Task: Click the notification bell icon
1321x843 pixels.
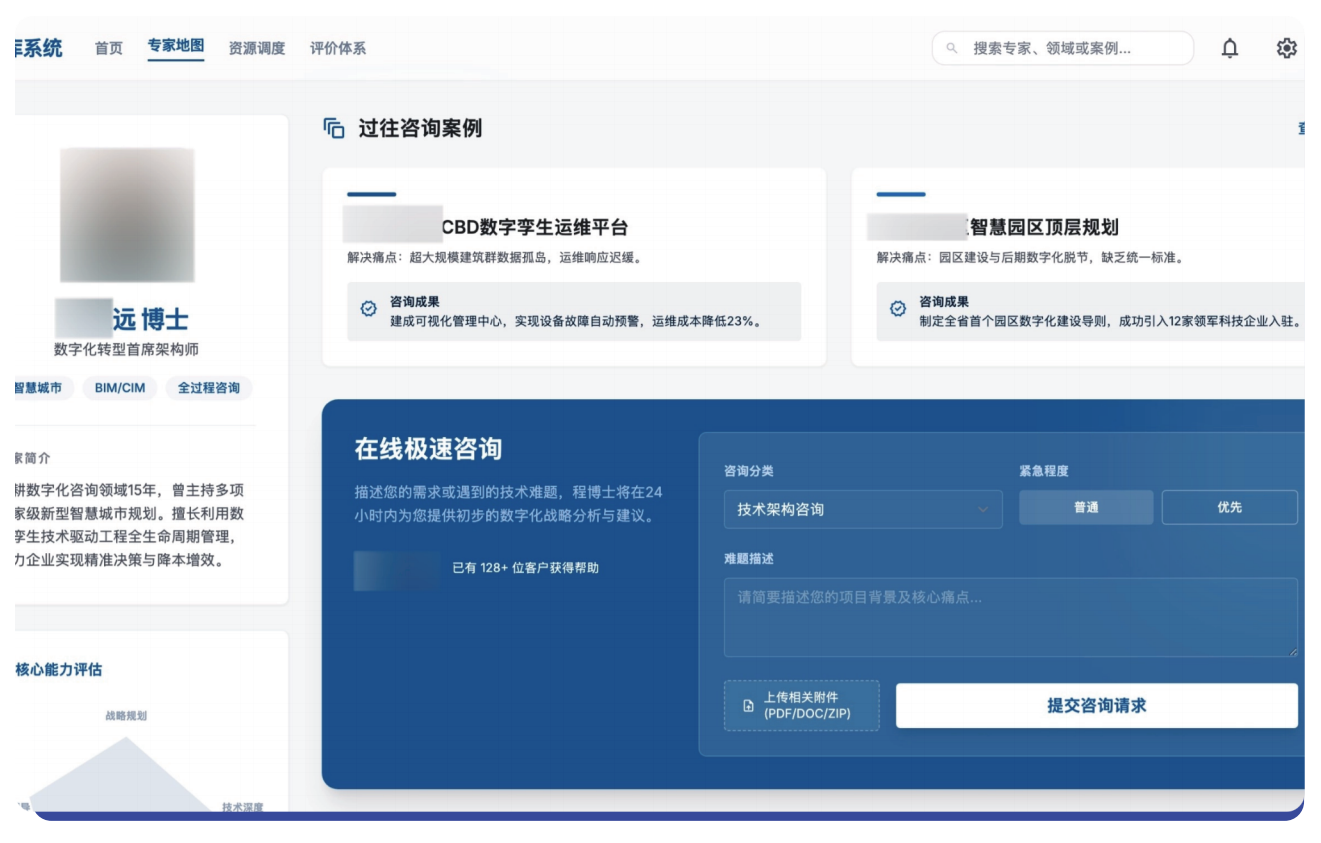Action: pos(1232,47)
